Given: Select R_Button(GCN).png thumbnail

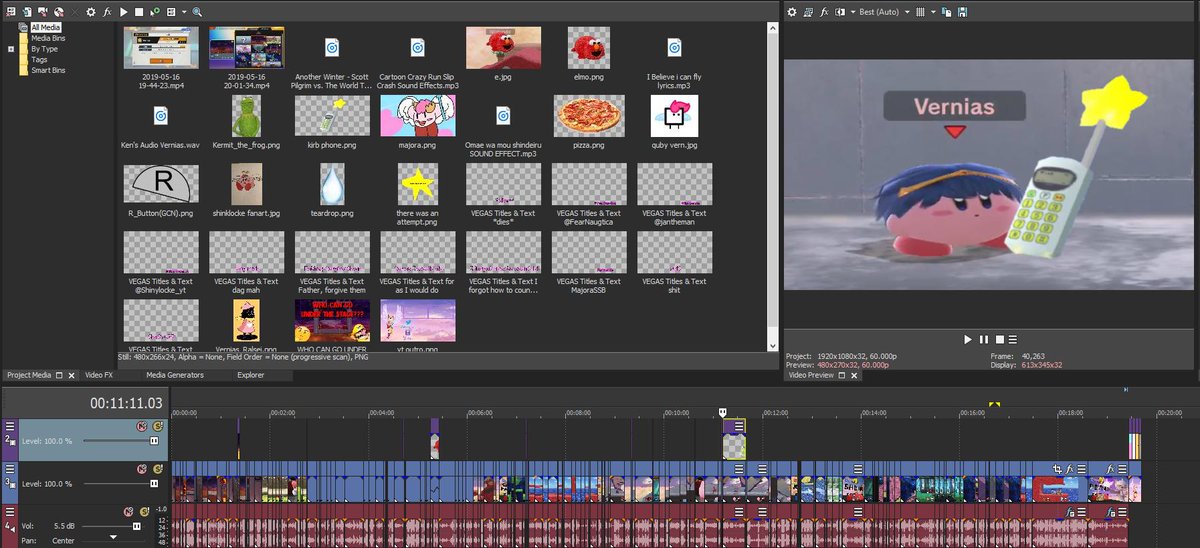Looking at the screenshot, I should [160, 184].
